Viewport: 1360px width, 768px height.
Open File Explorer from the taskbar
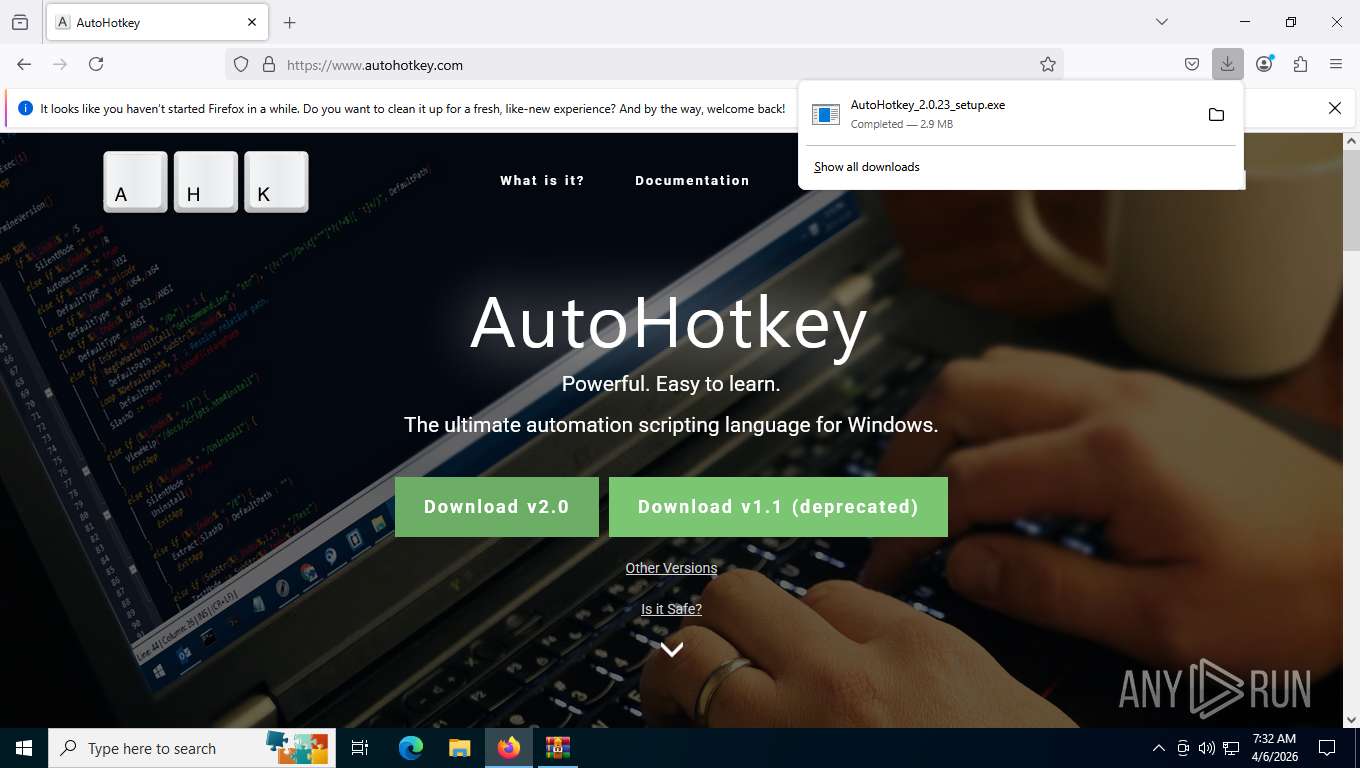(x=459, y=748)
